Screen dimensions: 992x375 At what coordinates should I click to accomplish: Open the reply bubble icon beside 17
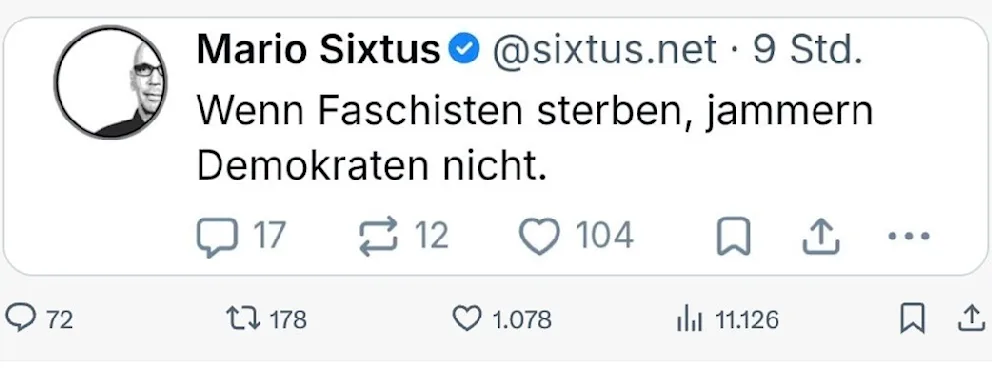pyautogui.click(x=216, y=237)
